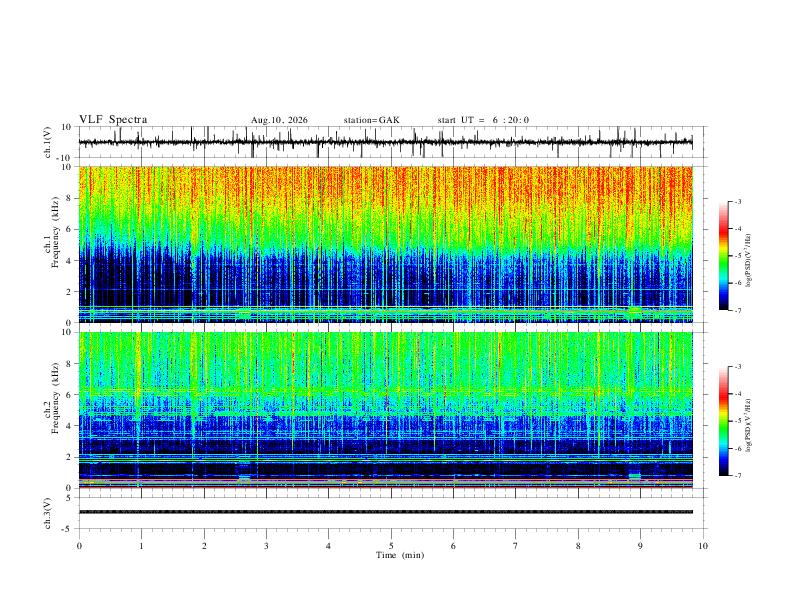The height and width of the screenshot is (612, 792).
Task: Click the ch.1(V) waveform trace
Action: (385, 142)
